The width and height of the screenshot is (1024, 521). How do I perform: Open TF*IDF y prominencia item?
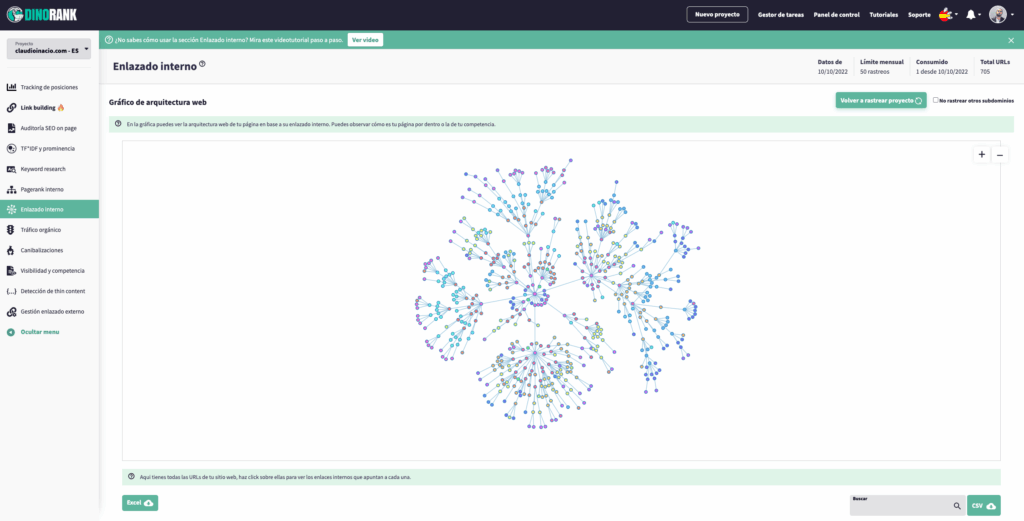tap(48, 149)
